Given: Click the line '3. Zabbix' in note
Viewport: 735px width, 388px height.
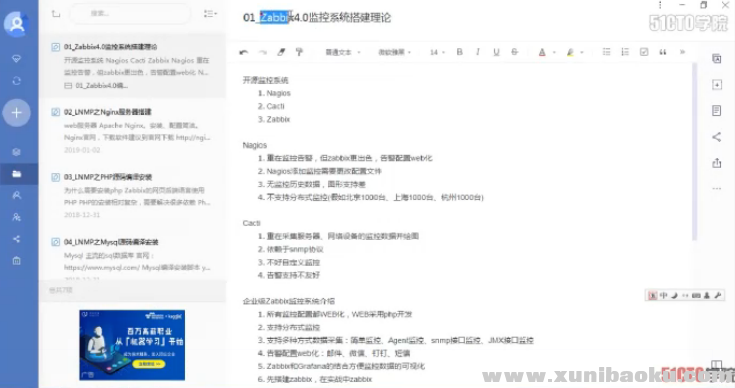Looking at the screenshot, I should point(274,119).
